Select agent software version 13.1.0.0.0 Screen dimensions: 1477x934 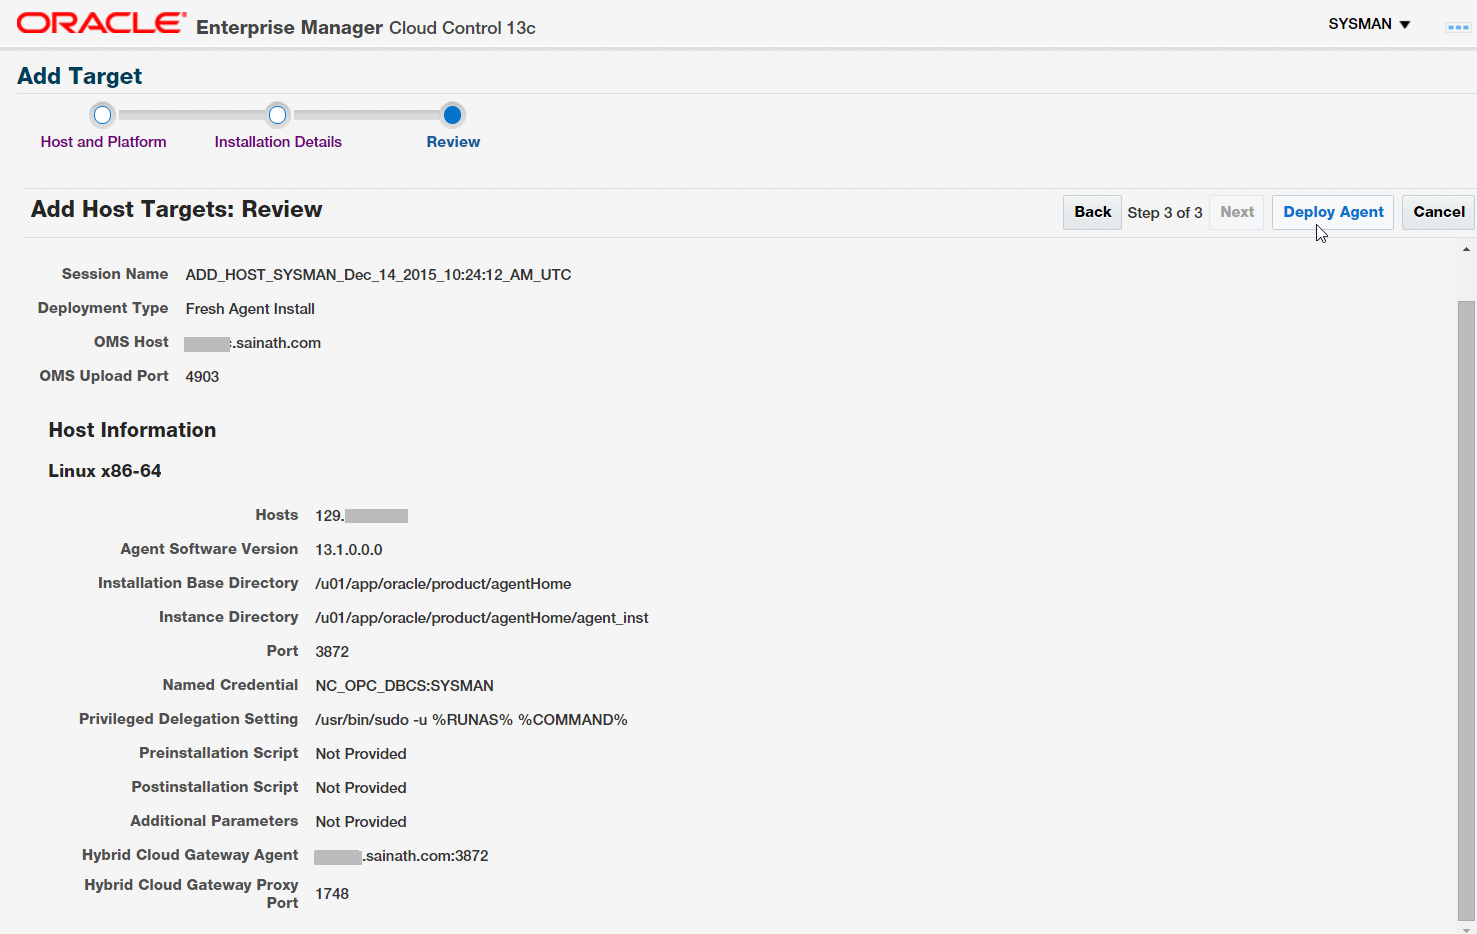[x=349, y=550]
